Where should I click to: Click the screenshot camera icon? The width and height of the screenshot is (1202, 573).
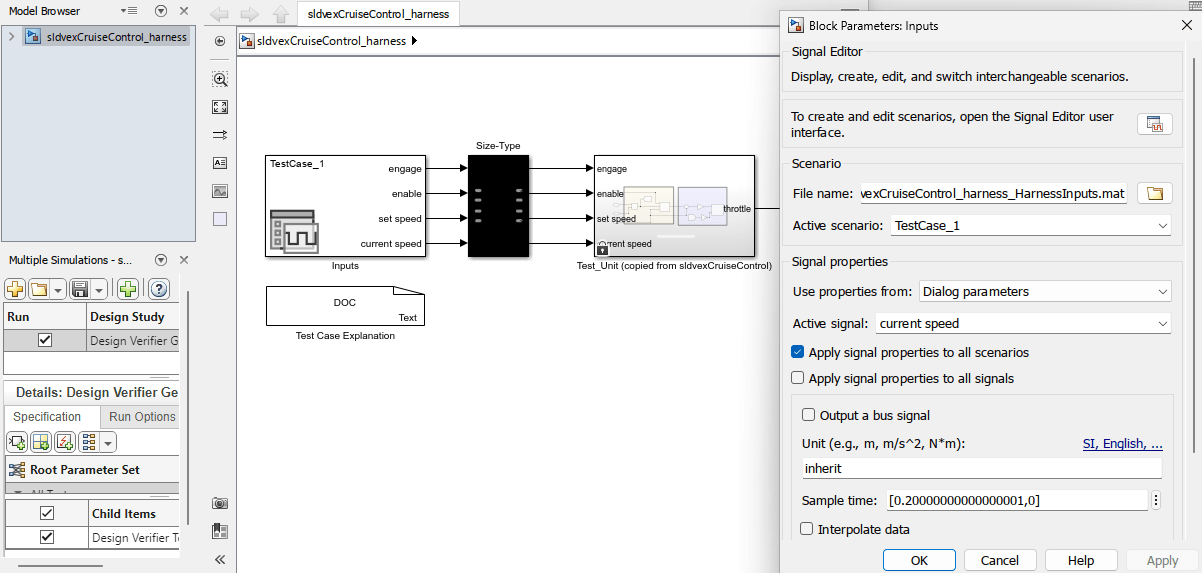220,503
